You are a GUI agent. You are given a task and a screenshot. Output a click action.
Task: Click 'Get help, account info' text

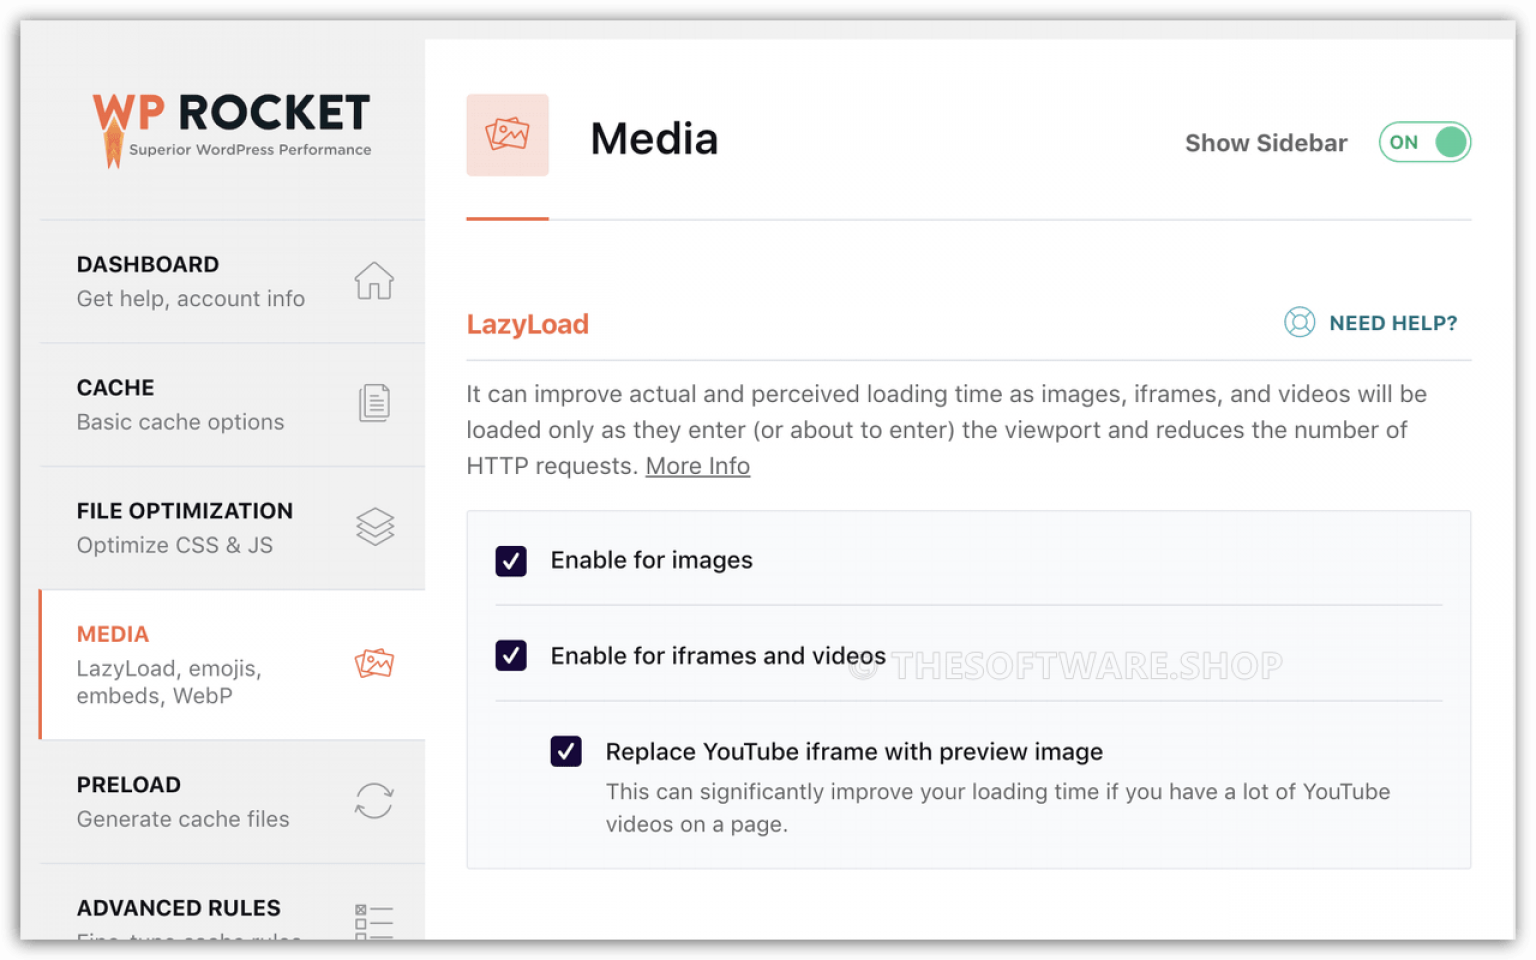(191, 299)
